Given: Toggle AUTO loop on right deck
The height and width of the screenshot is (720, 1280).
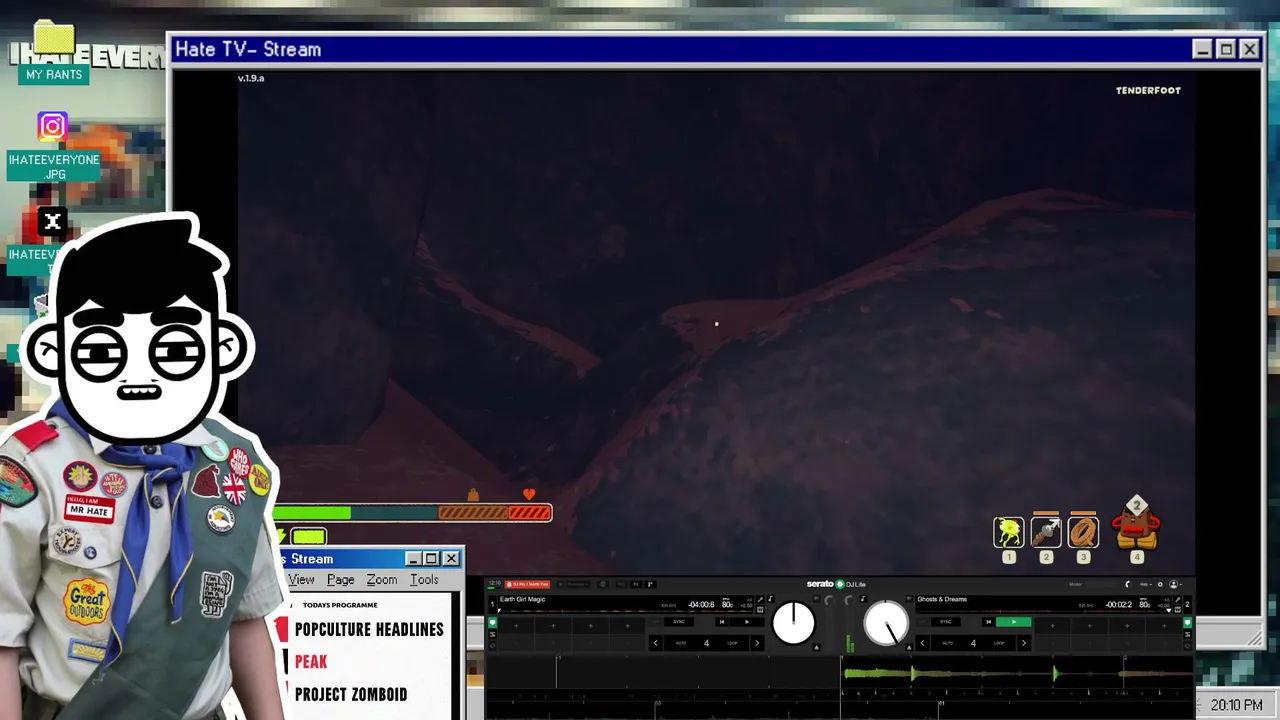Looking at the screenshot, I should [947, 643].
